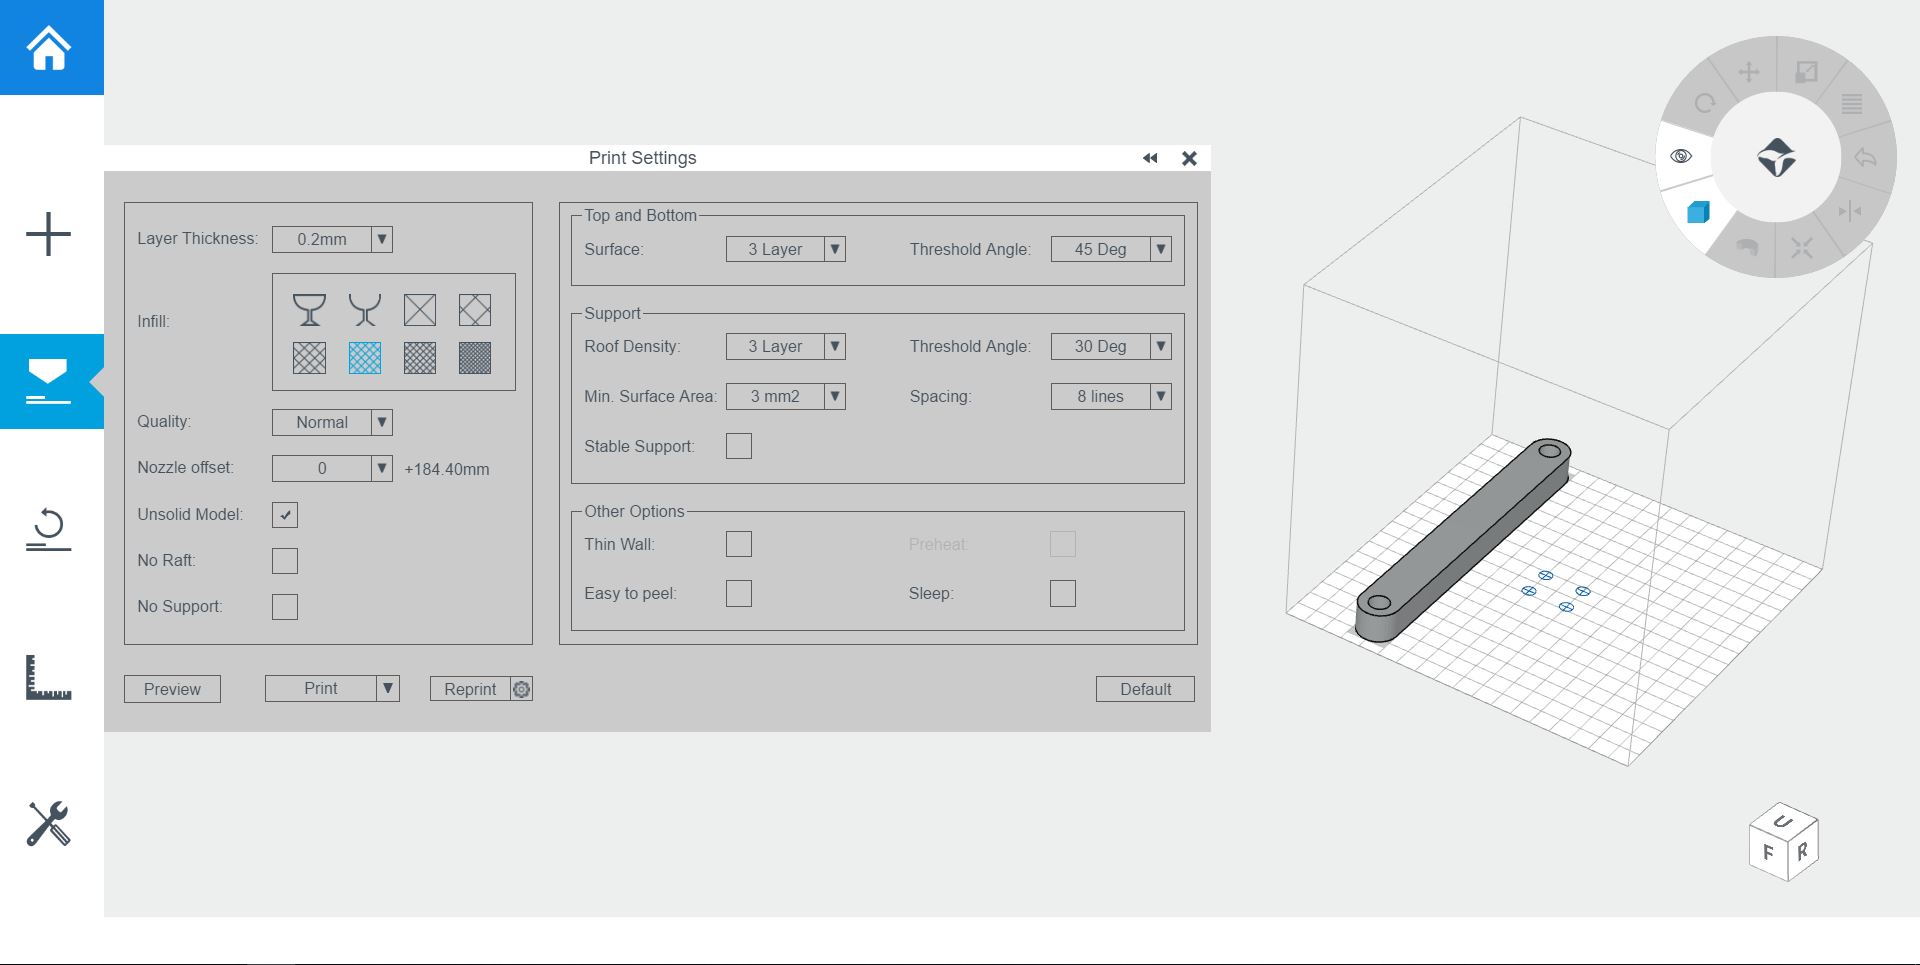Open the 30 Deg Threshold Angle dropdown
1920x965 pixels.
tap(1111, 346)
